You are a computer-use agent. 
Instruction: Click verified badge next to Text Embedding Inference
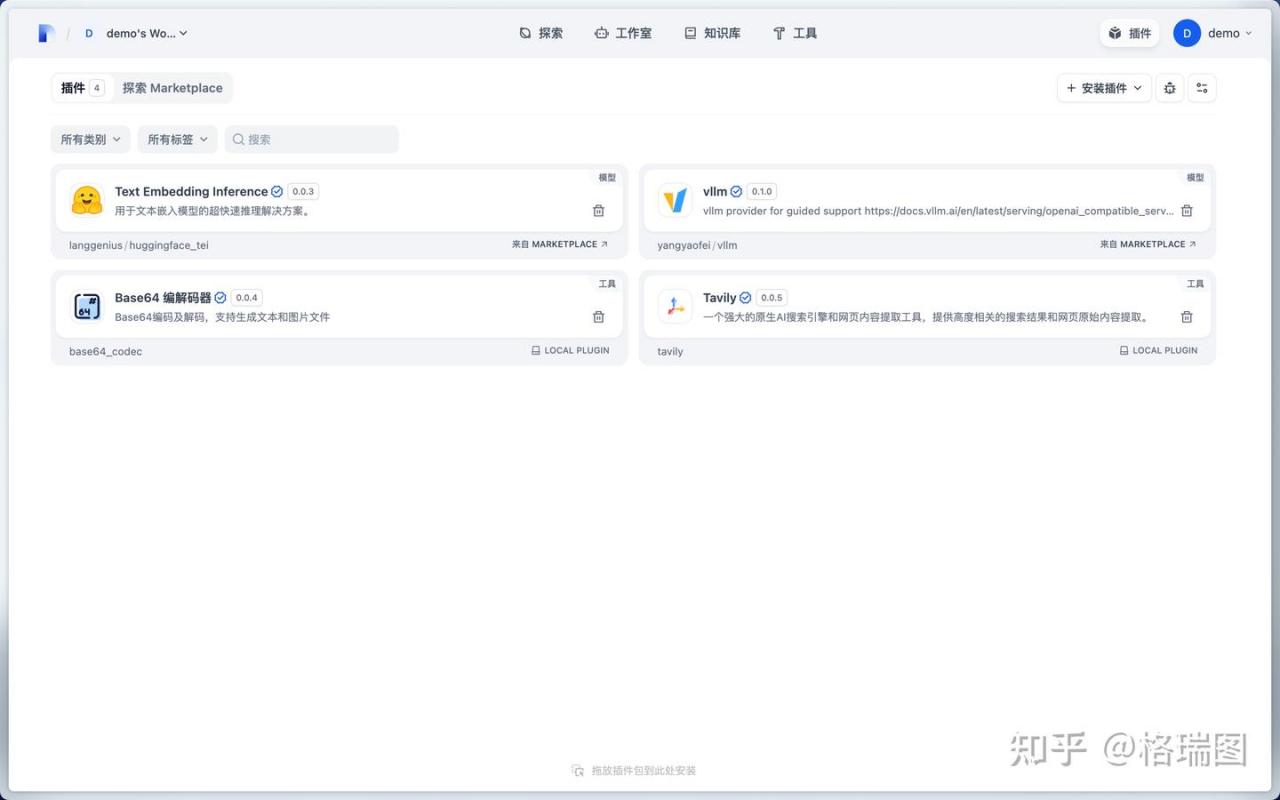tap(277, 191)
